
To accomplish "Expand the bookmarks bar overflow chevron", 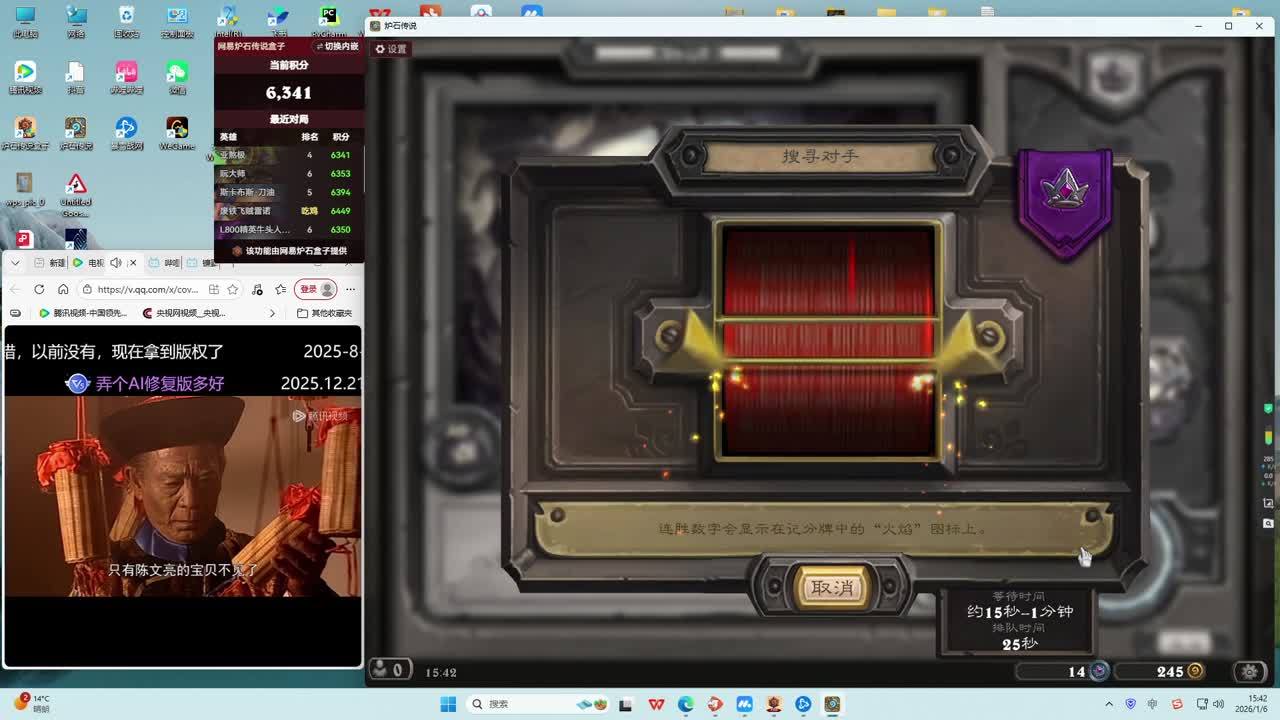I will pos(272,313).
